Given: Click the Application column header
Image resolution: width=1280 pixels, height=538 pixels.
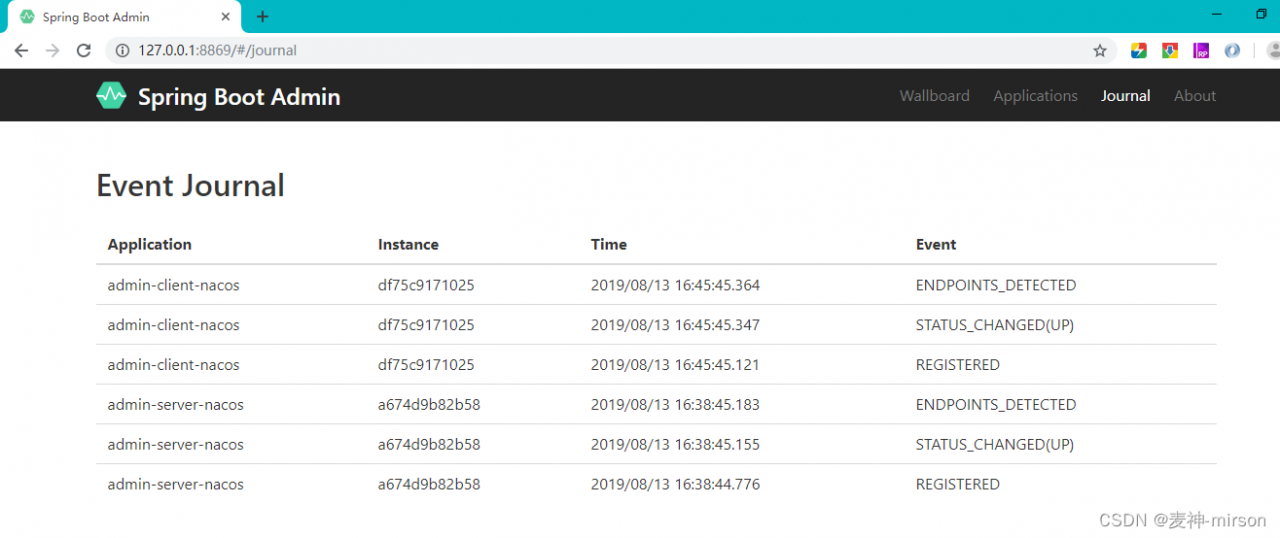Looking at the screenshot, I should [149, 244].
